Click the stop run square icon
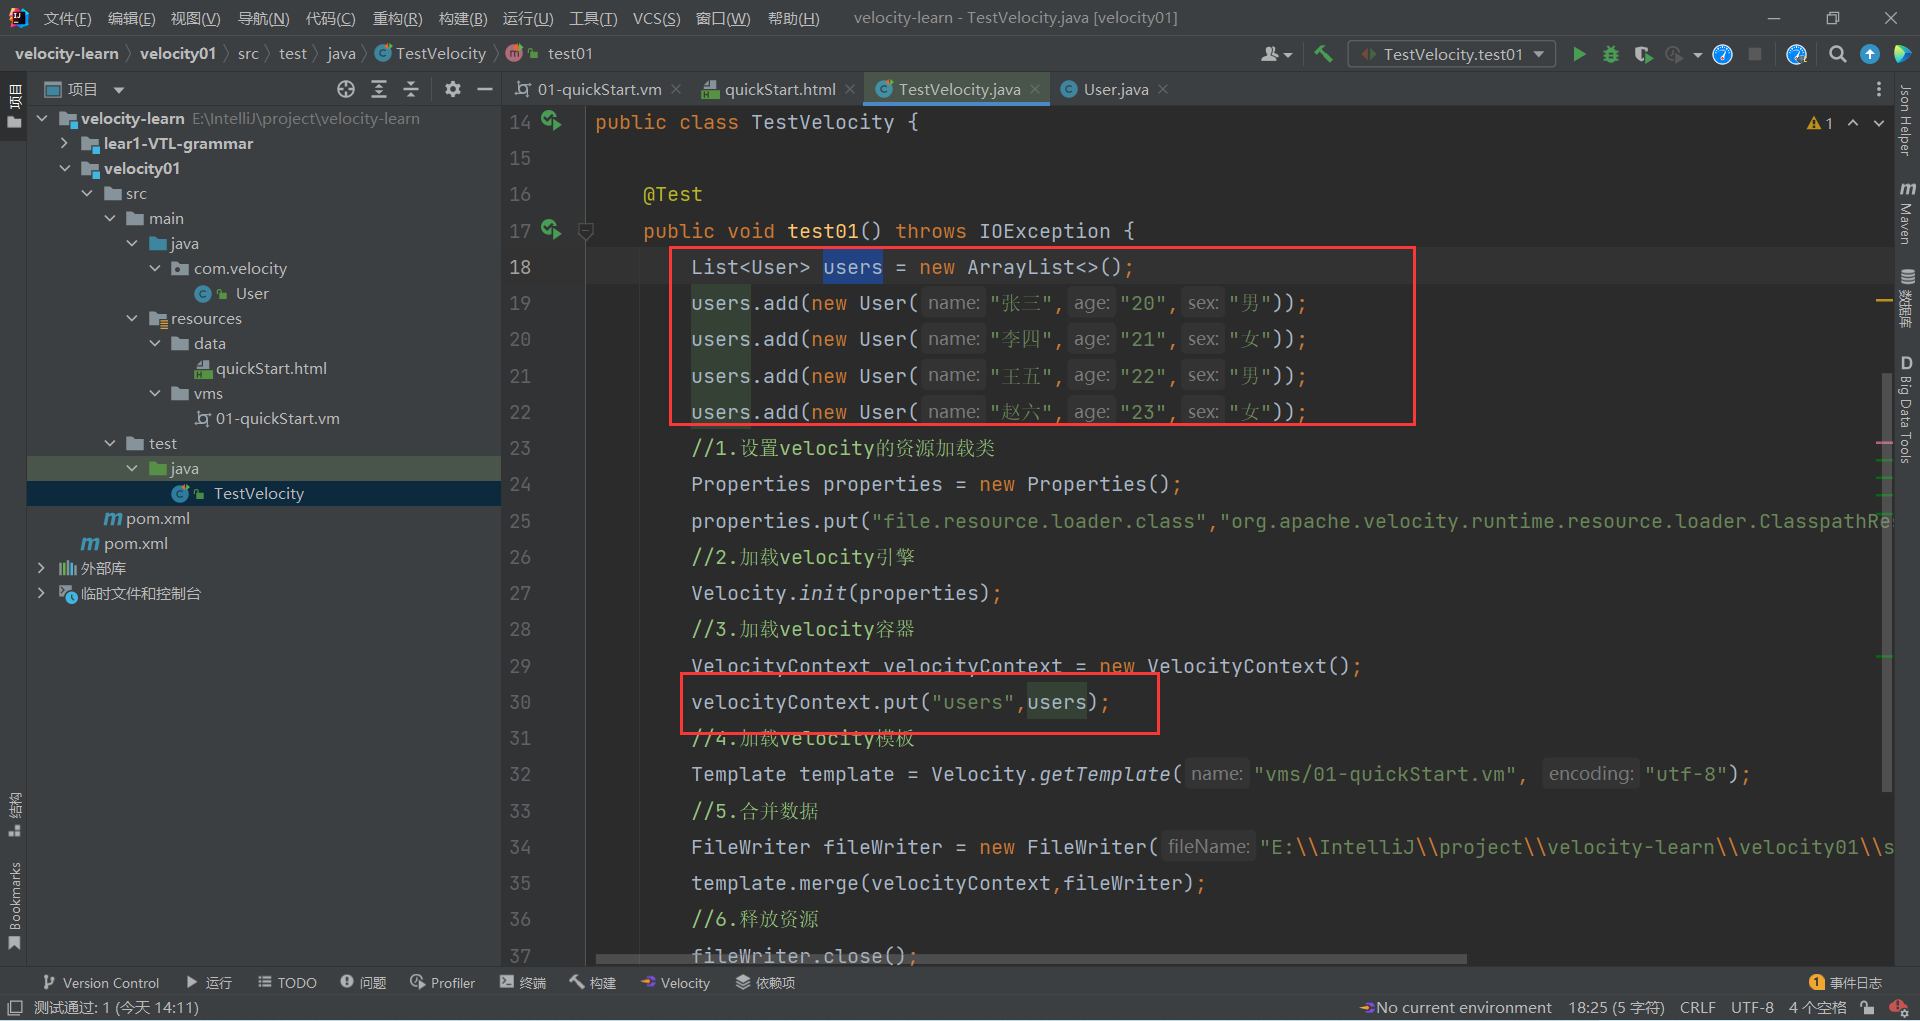Viewport: 1920px width, 1021px height. tap(1754, 54)
